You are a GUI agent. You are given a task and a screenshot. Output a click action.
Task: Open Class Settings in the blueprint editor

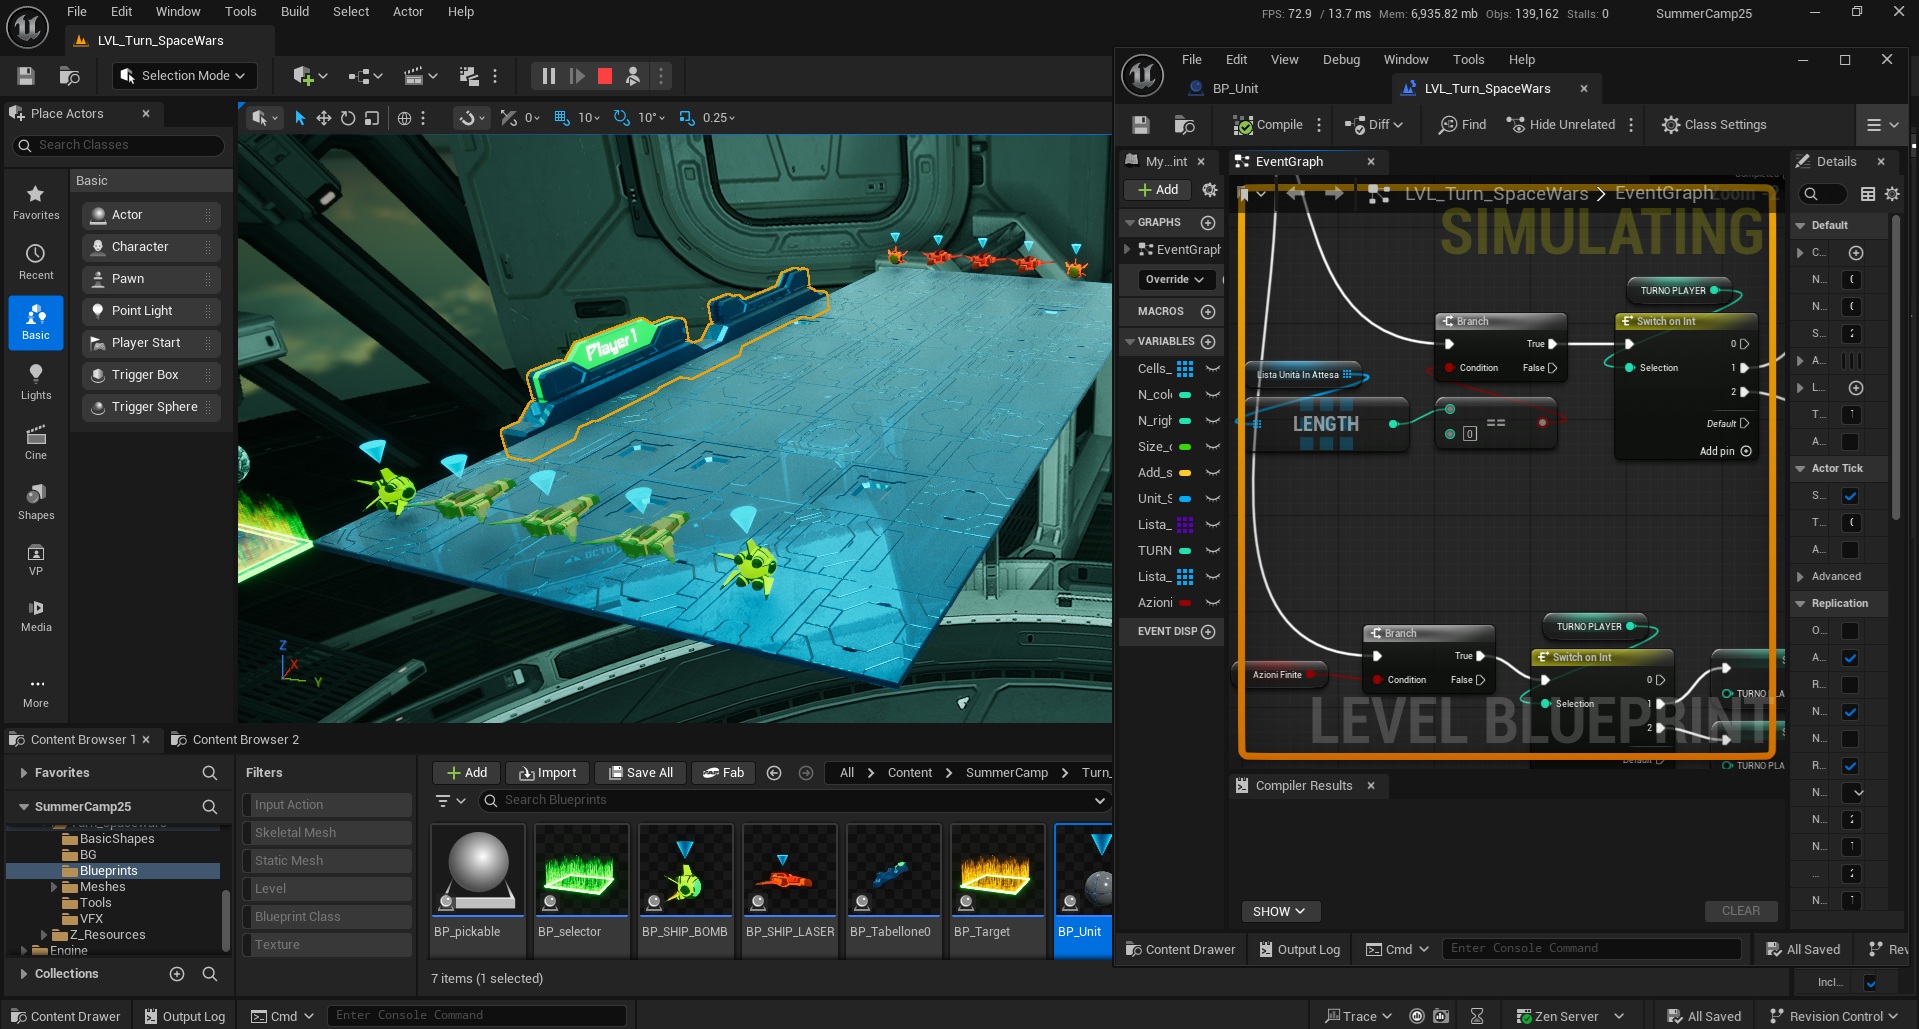(1714, 125)
